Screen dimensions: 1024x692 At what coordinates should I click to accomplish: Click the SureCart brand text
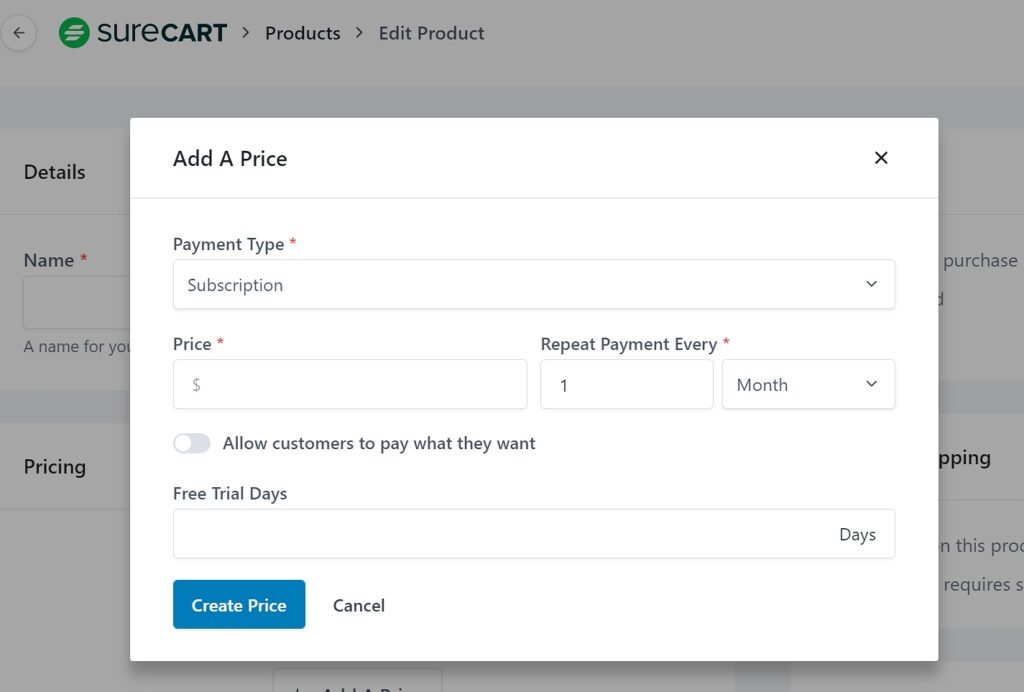(x=162, y=33)
